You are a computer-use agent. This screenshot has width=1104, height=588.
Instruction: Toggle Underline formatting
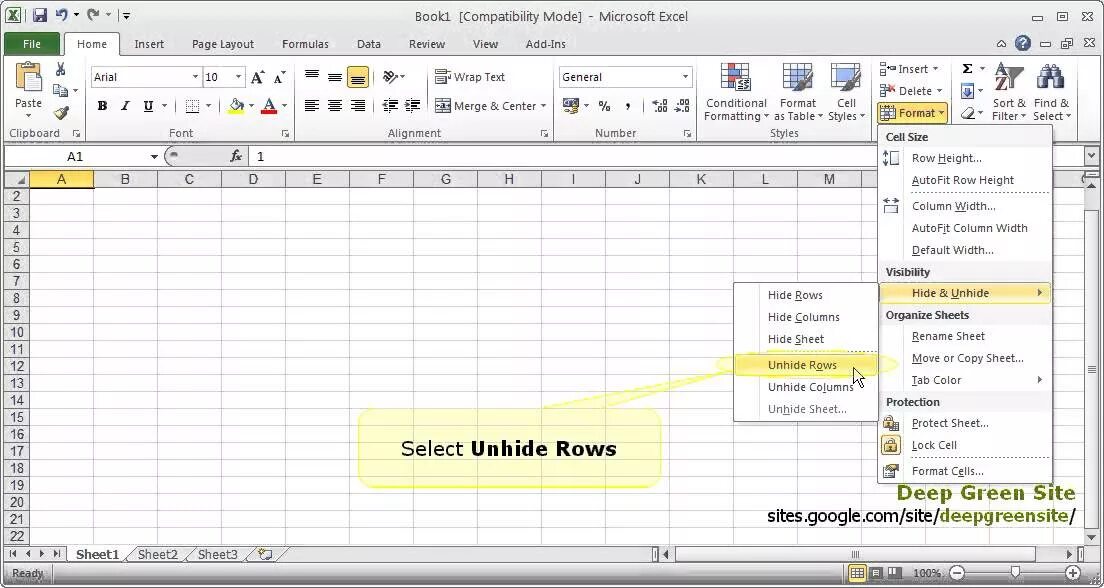pos(148,106)
